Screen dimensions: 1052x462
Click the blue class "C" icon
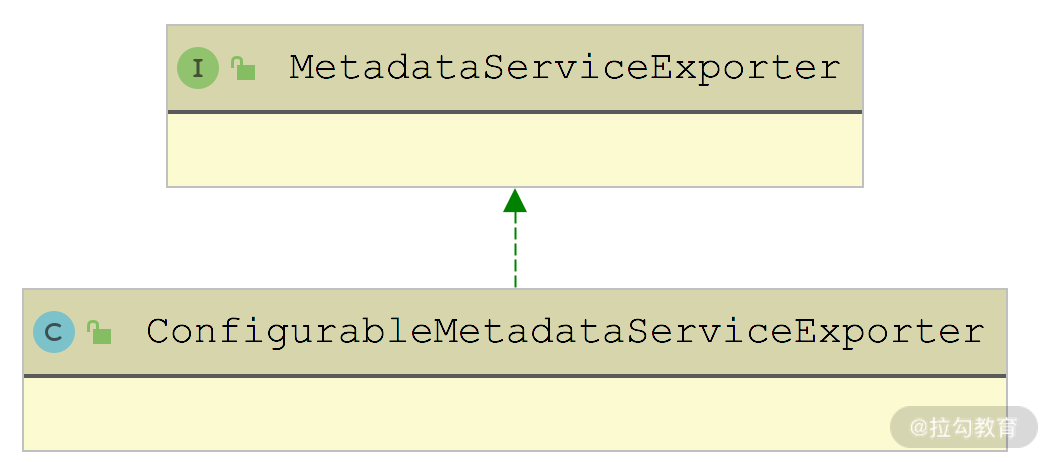(54, 332)
